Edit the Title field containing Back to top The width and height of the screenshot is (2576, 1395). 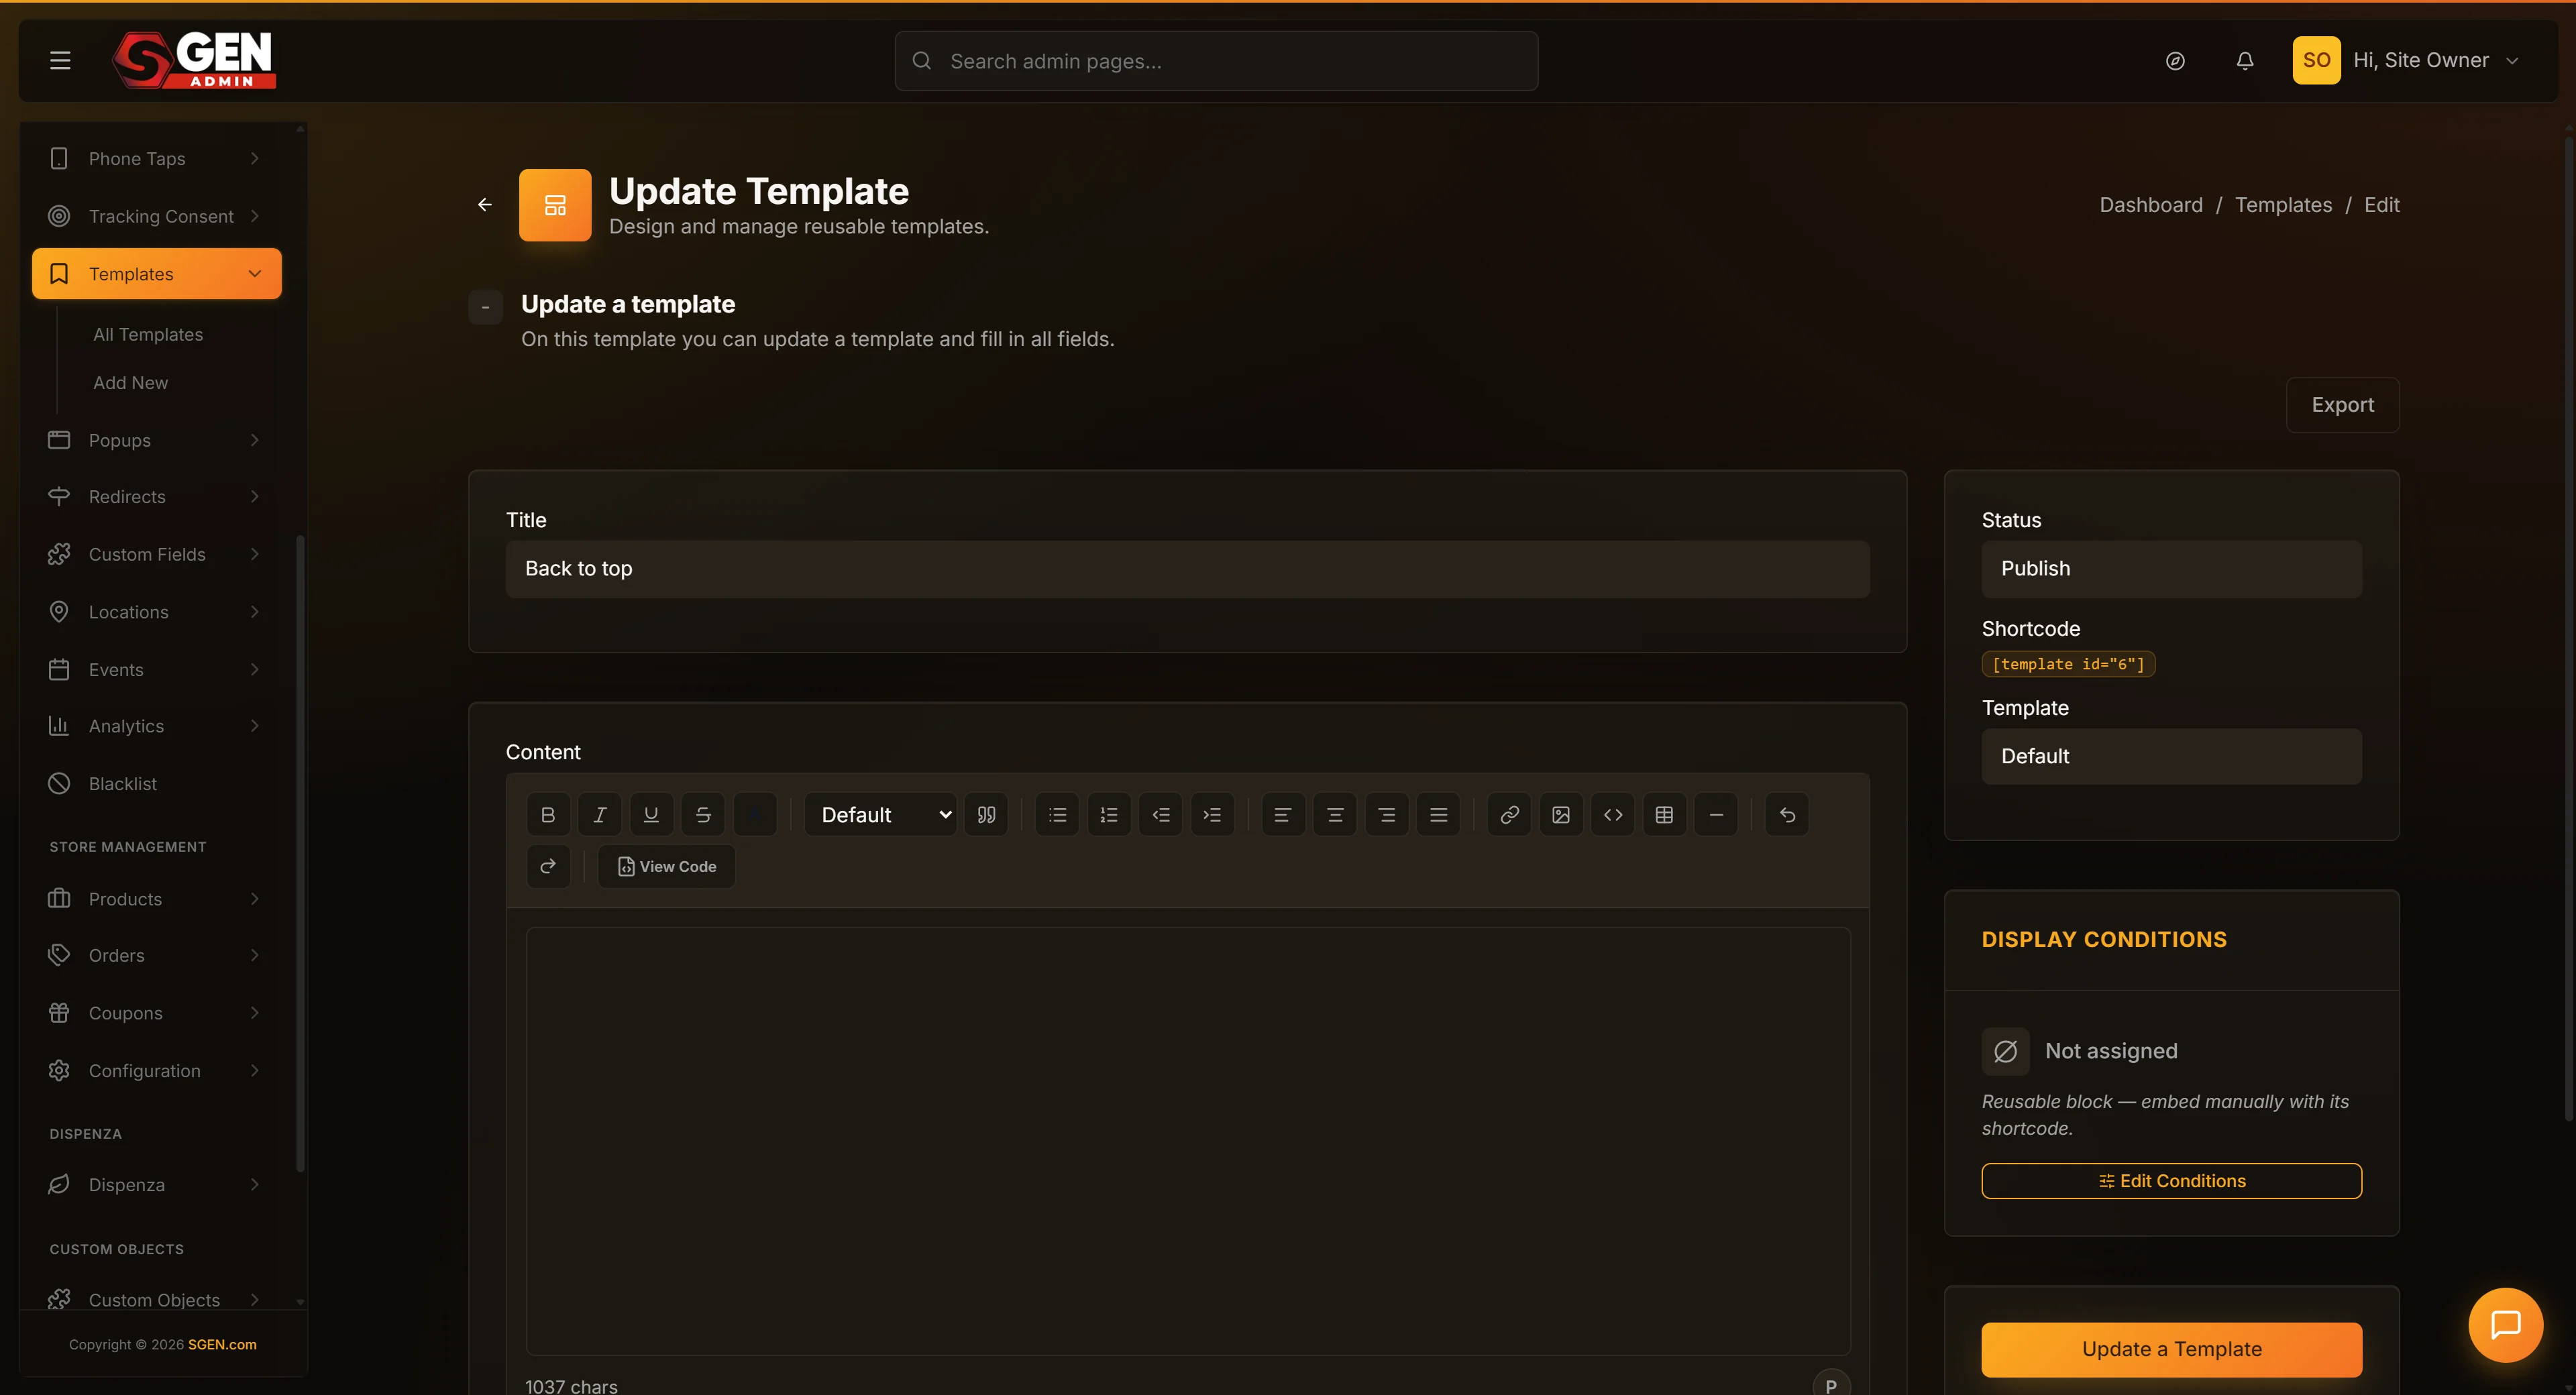[x=1187, y=569]
